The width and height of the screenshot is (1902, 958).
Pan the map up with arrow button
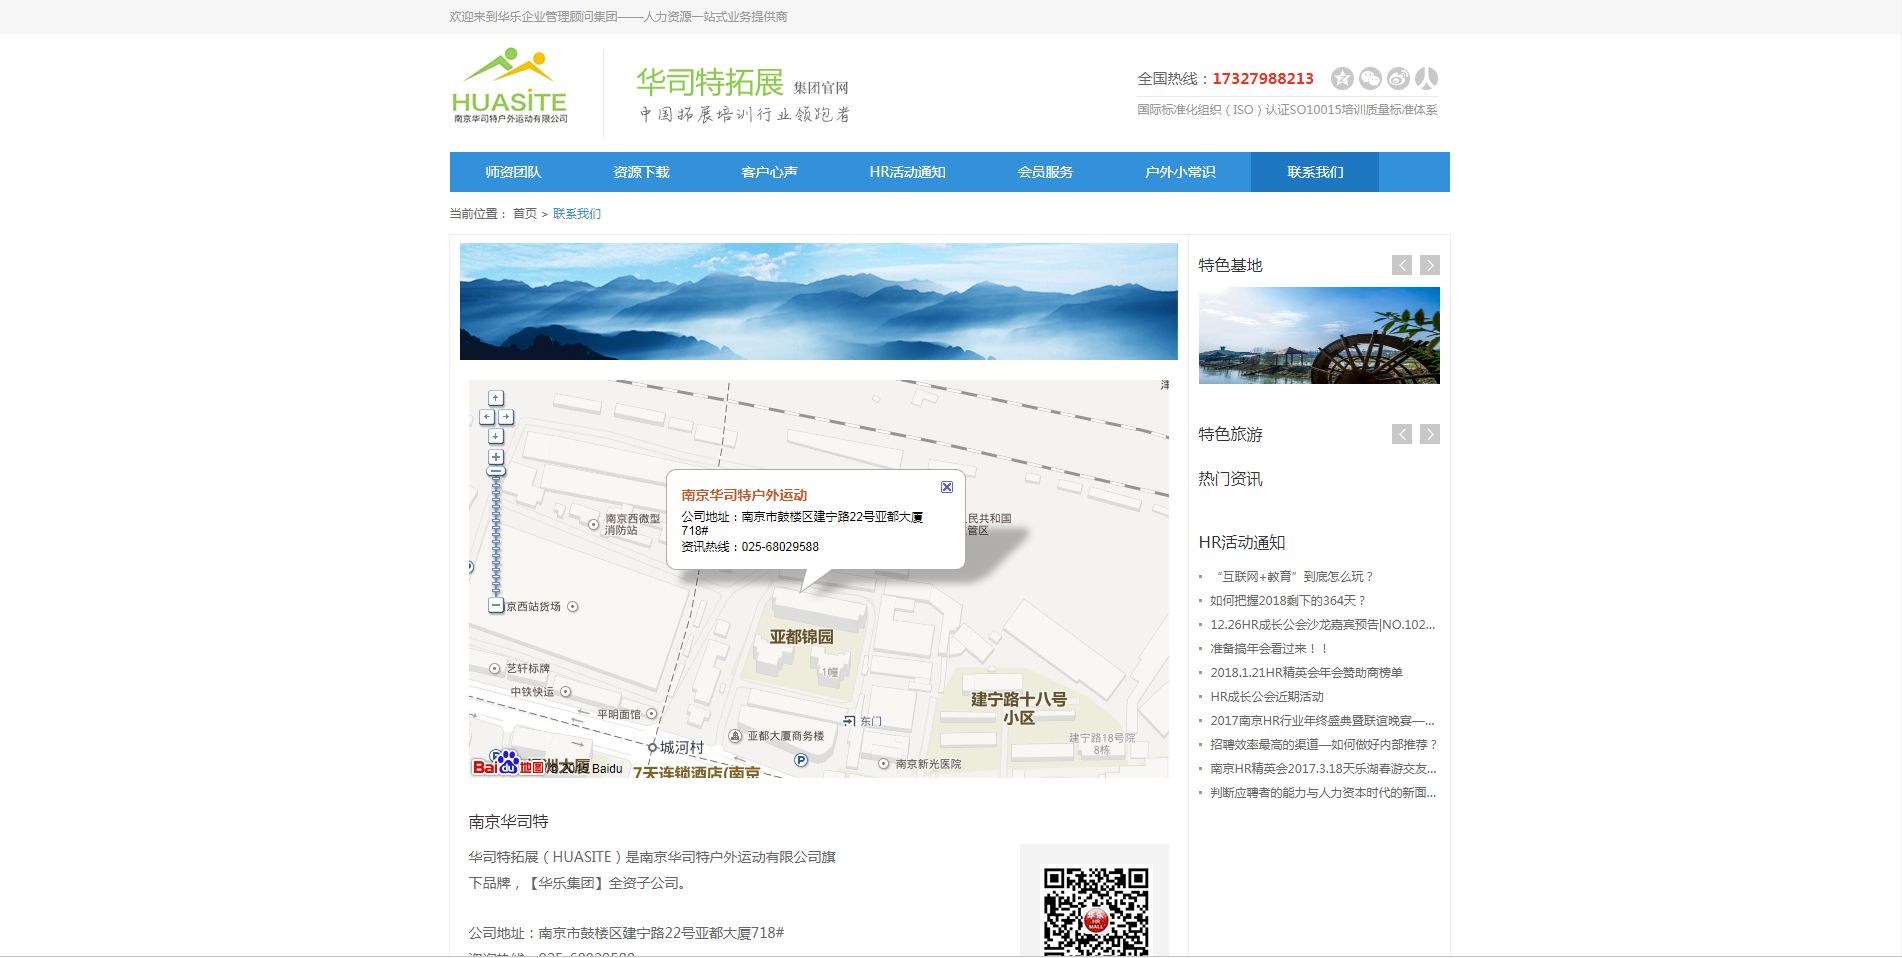[x=496, y=398]
